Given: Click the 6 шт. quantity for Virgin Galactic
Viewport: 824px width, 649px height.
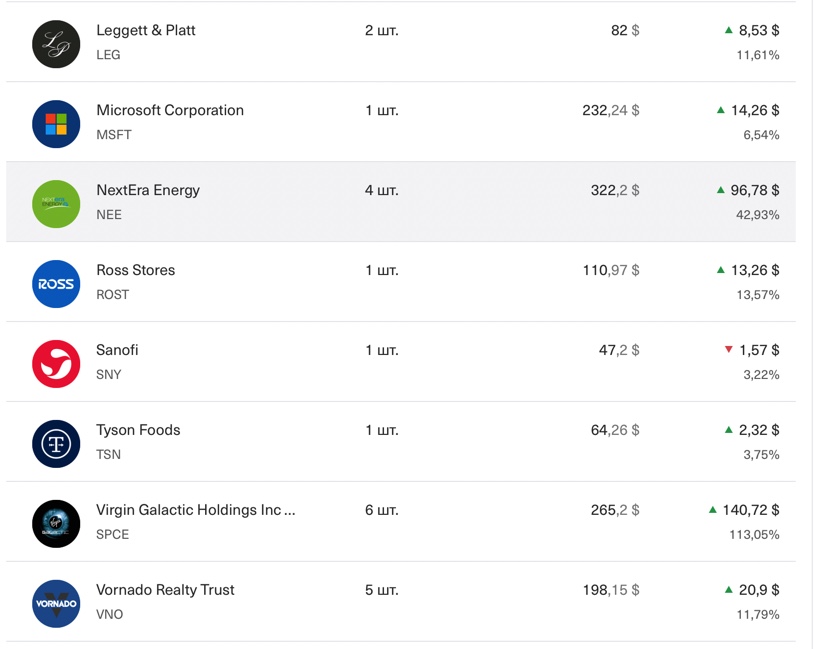Looking at the screenshot, I should [x=382, y=510].
